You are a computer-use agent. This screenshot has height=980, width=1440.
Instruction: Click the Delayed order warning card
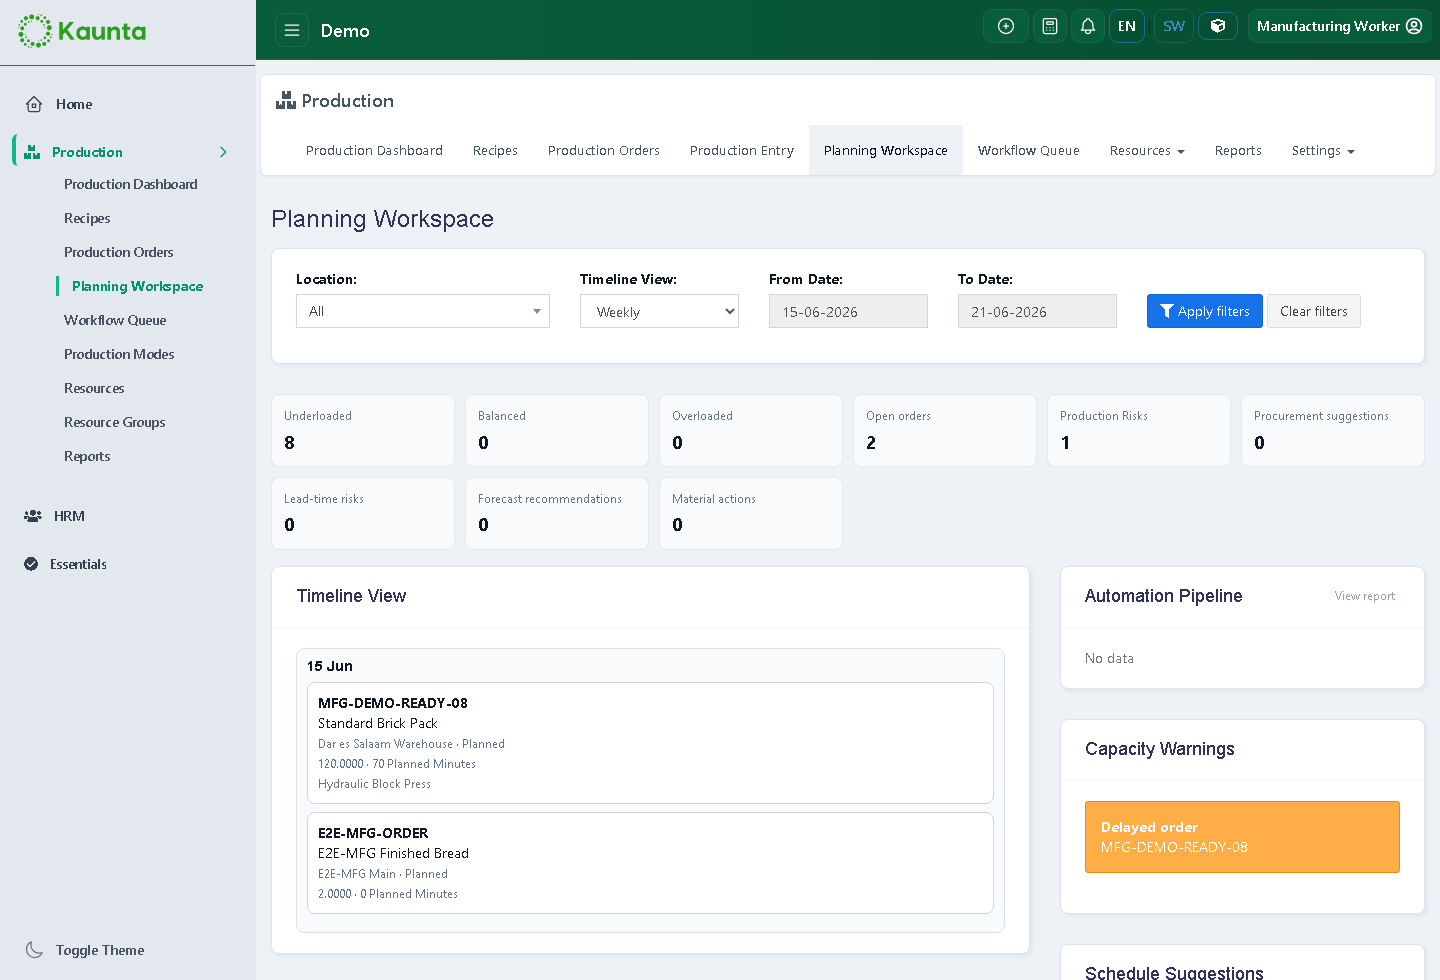coord(1242,837)
